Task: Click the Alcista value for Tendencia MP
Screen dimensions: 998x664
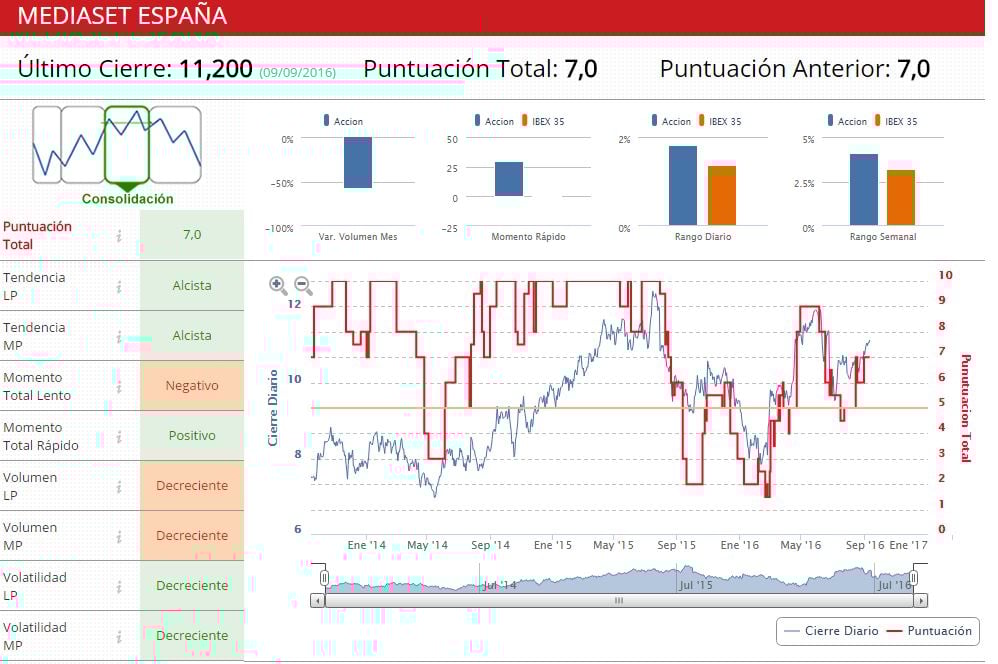Action: coord(192,336)
